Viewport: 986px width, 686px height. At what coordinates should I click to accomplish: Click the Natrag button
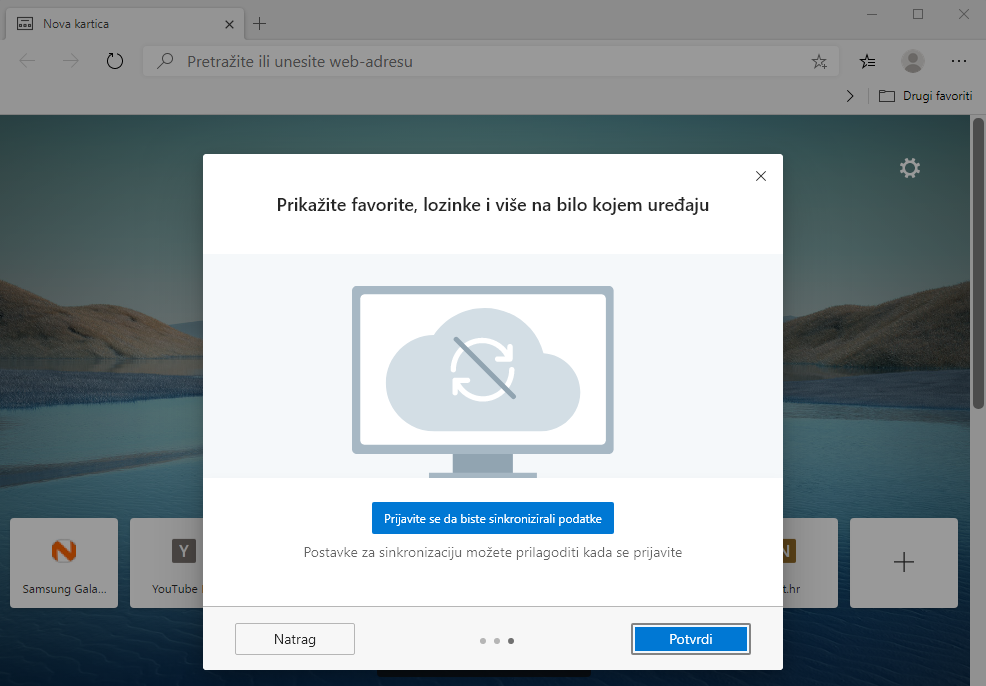point(295,639)
